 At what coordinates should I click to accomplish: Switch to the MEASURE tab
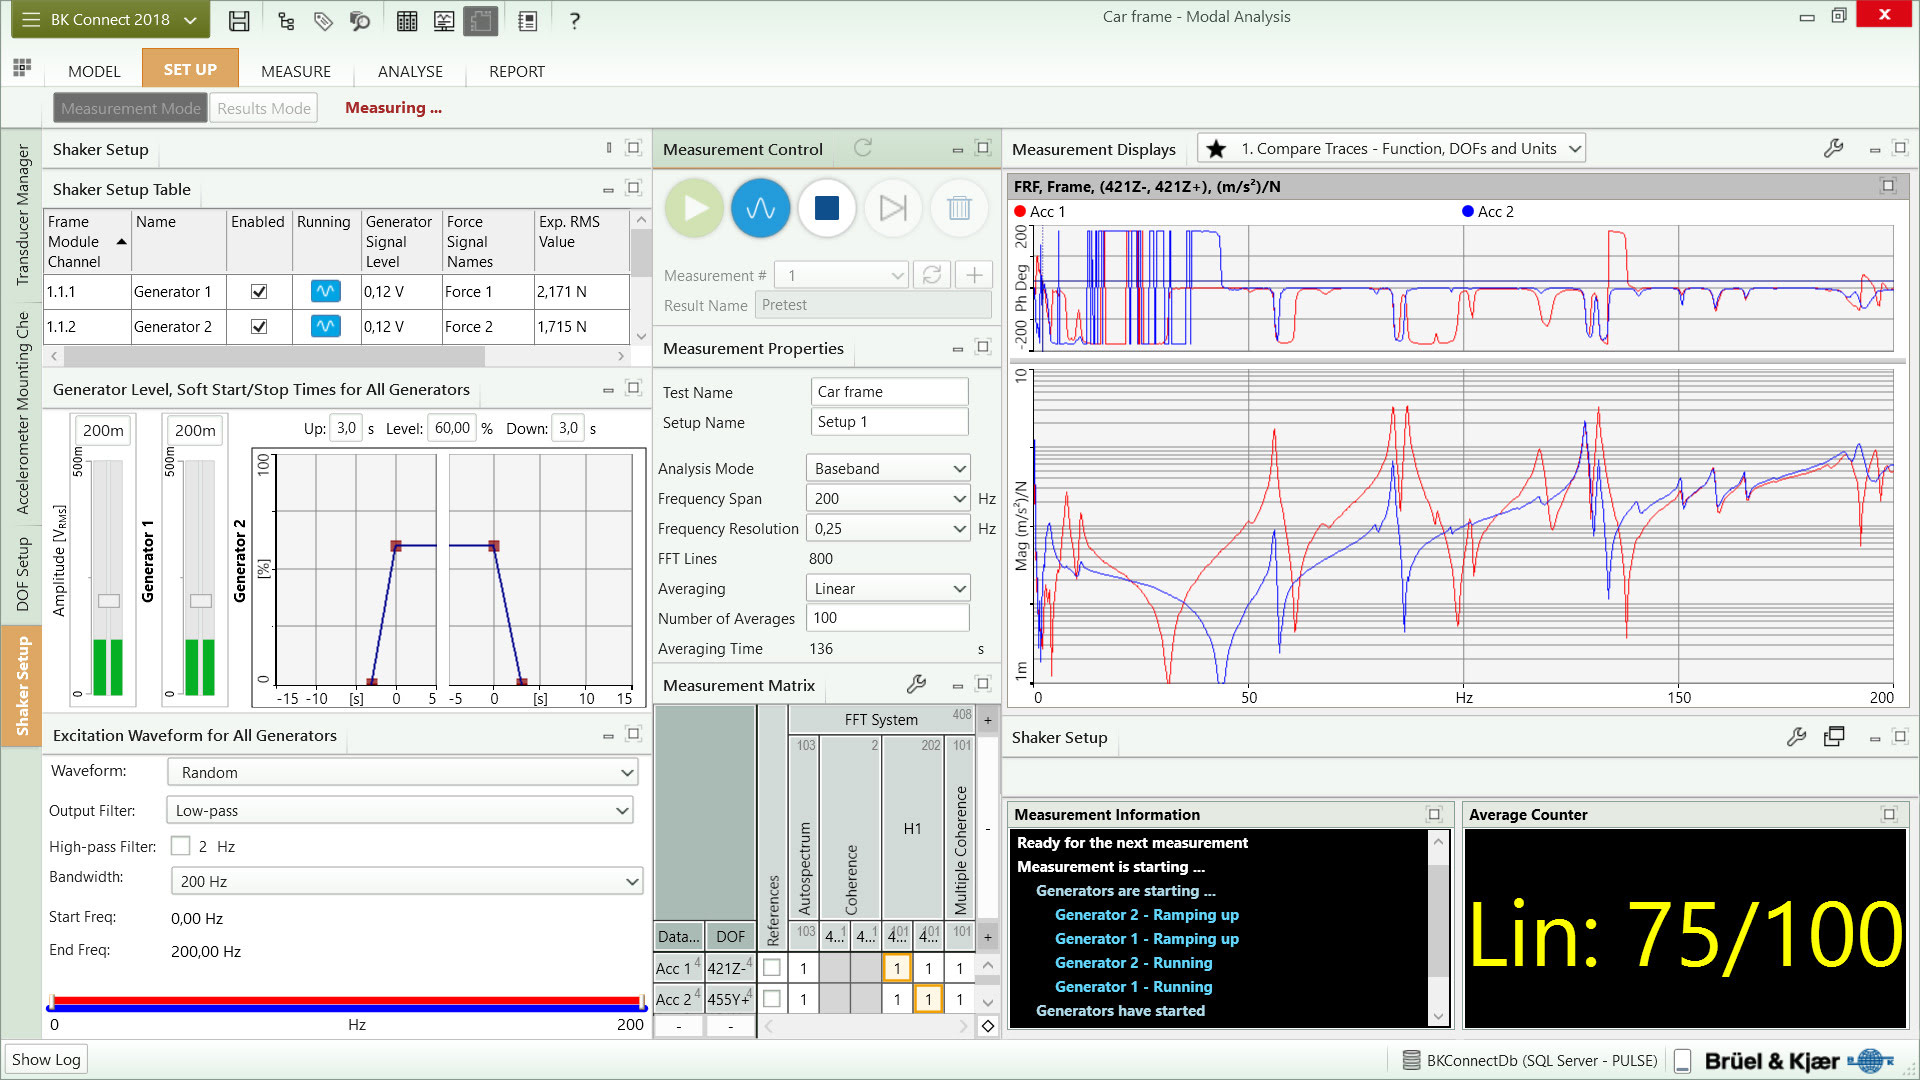(x=295, y=71)
